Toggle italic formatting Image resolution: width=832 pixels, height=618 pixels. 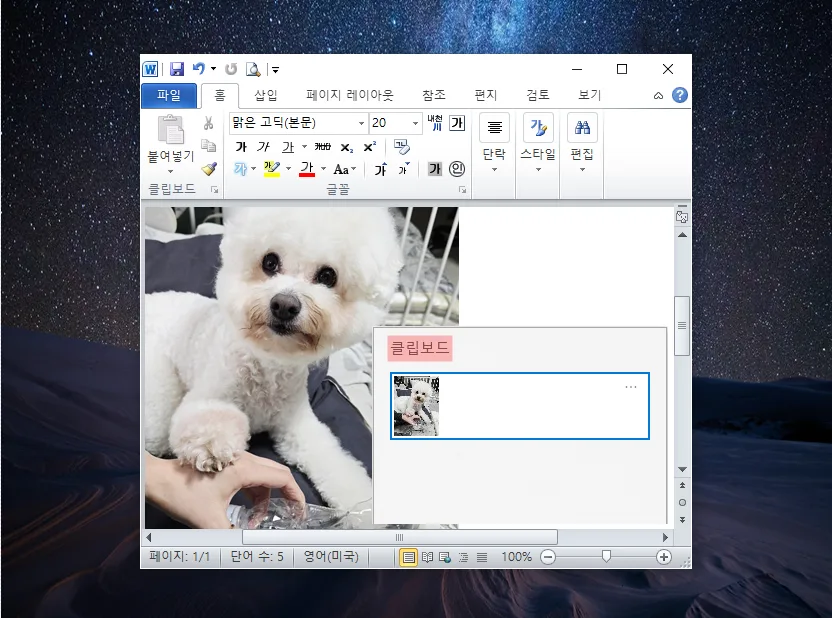pyautogui.click(x=264, y=147)
